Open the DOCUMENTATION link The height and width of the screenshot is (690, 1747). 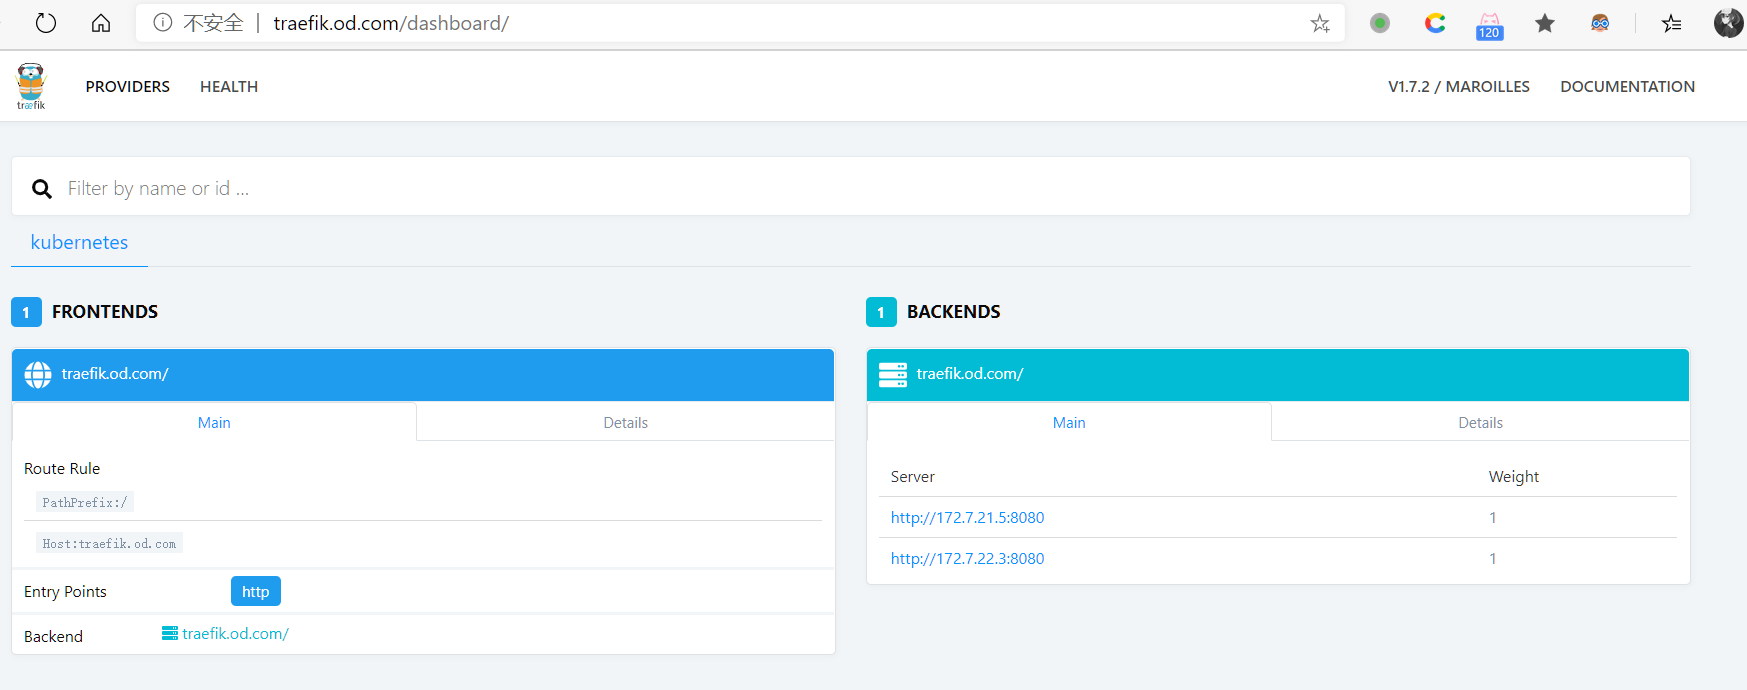(1627, 87)
